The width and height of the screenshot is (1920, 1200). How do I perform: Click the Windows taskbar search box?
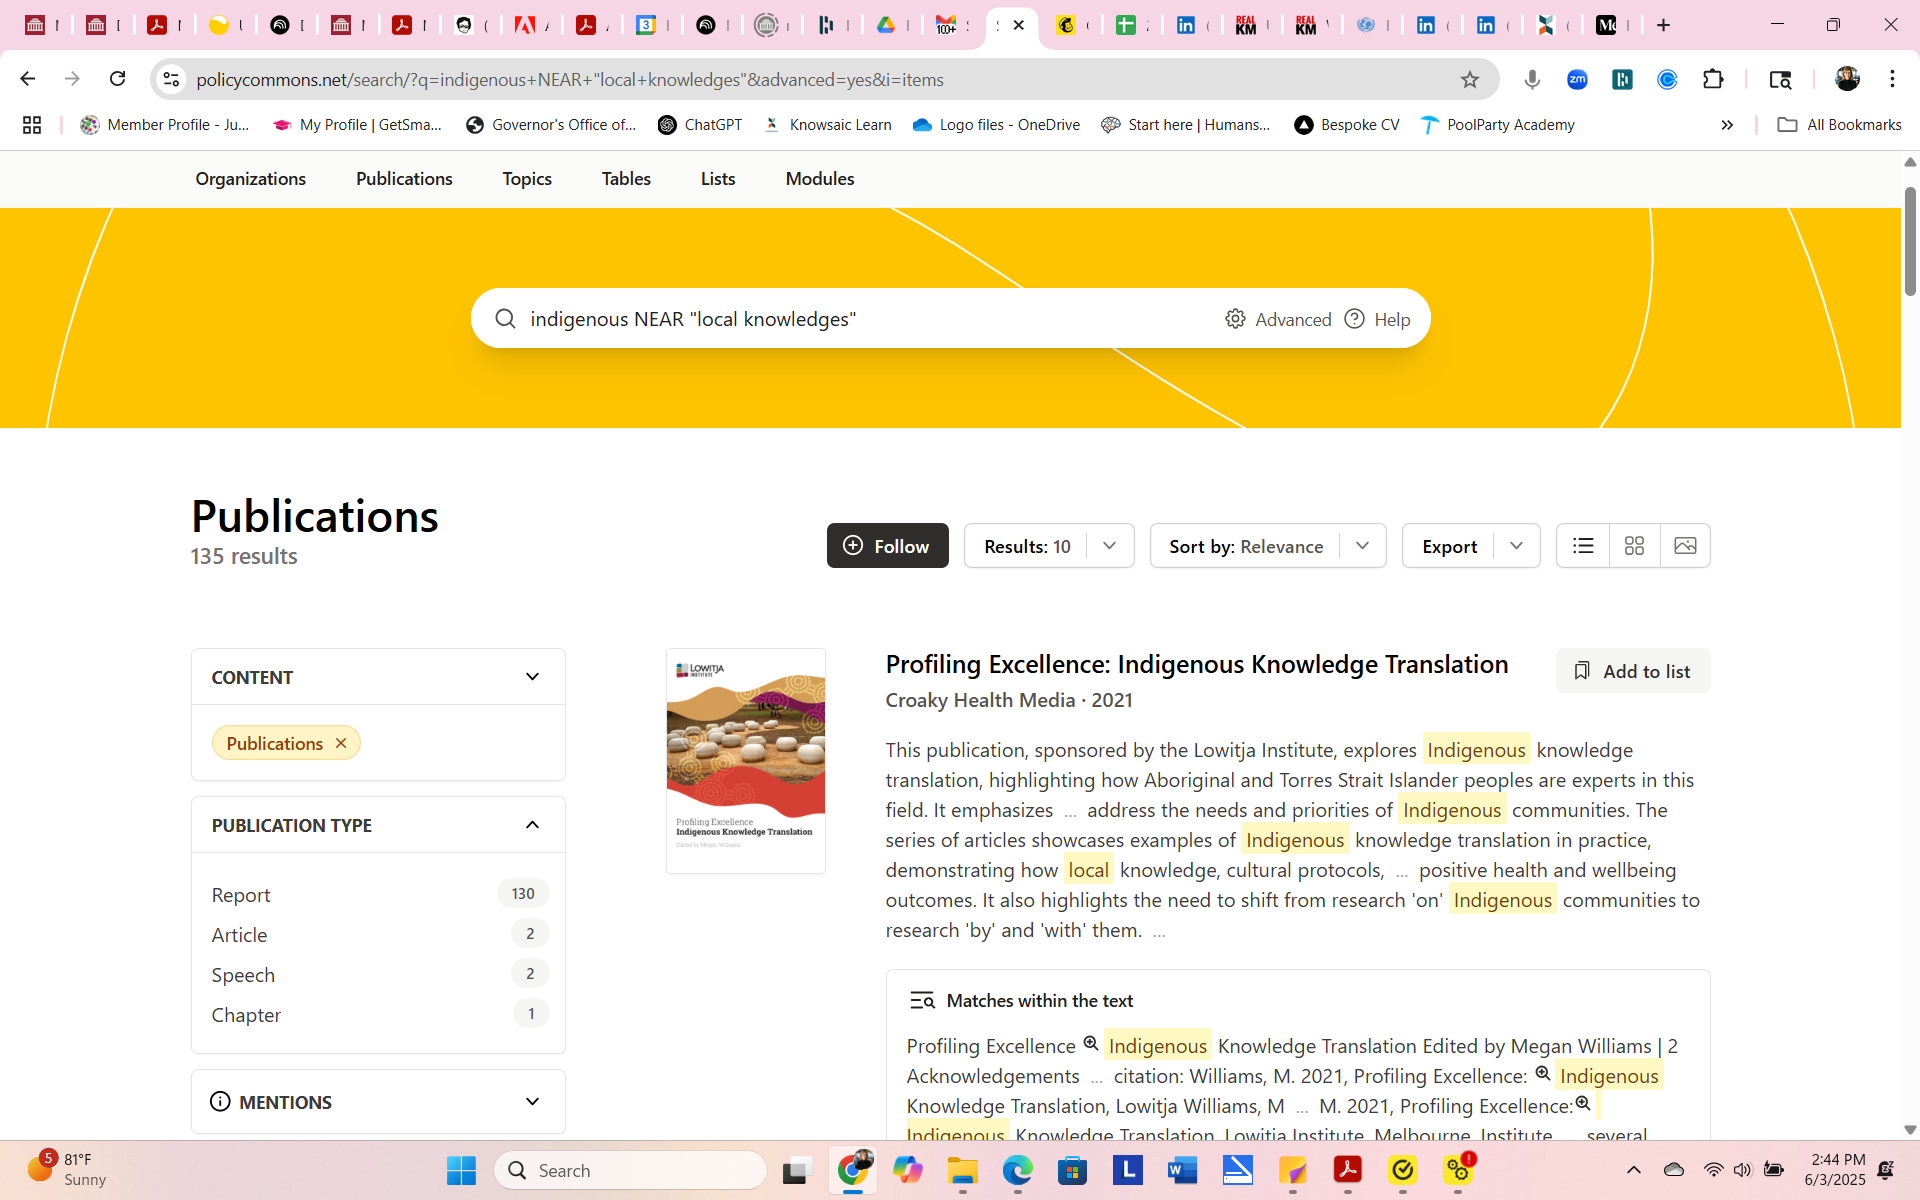pyautogui.click(x=631, y=1170)
